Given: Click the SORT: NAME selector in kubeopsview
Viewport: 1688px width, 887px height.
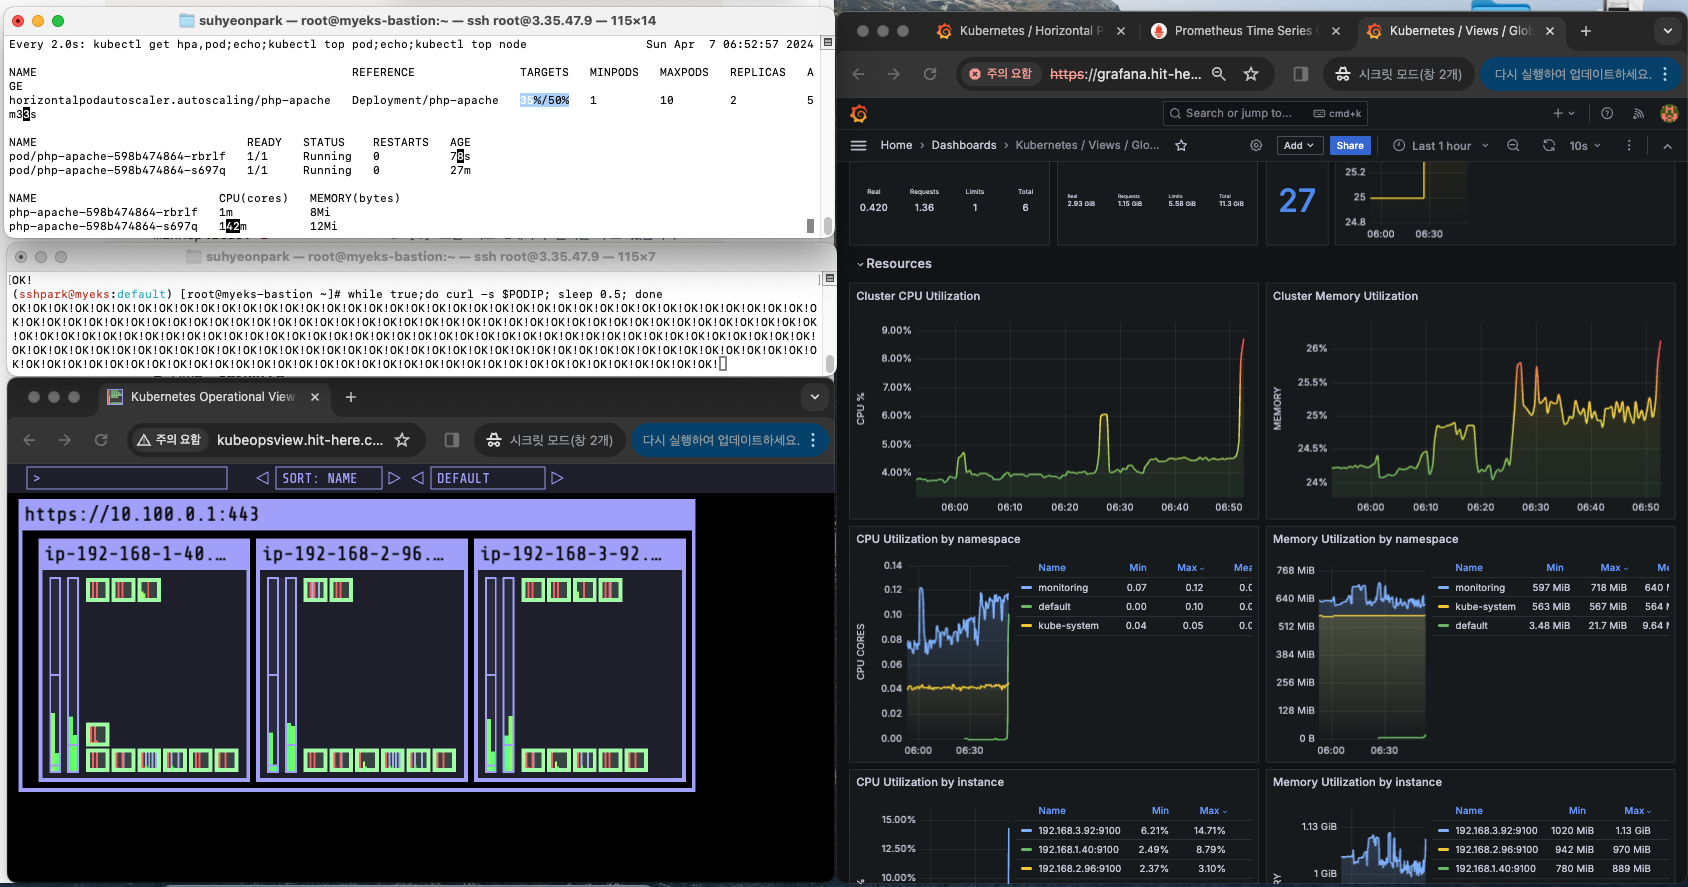Looking at the screenshot, I should click(329, 478).
